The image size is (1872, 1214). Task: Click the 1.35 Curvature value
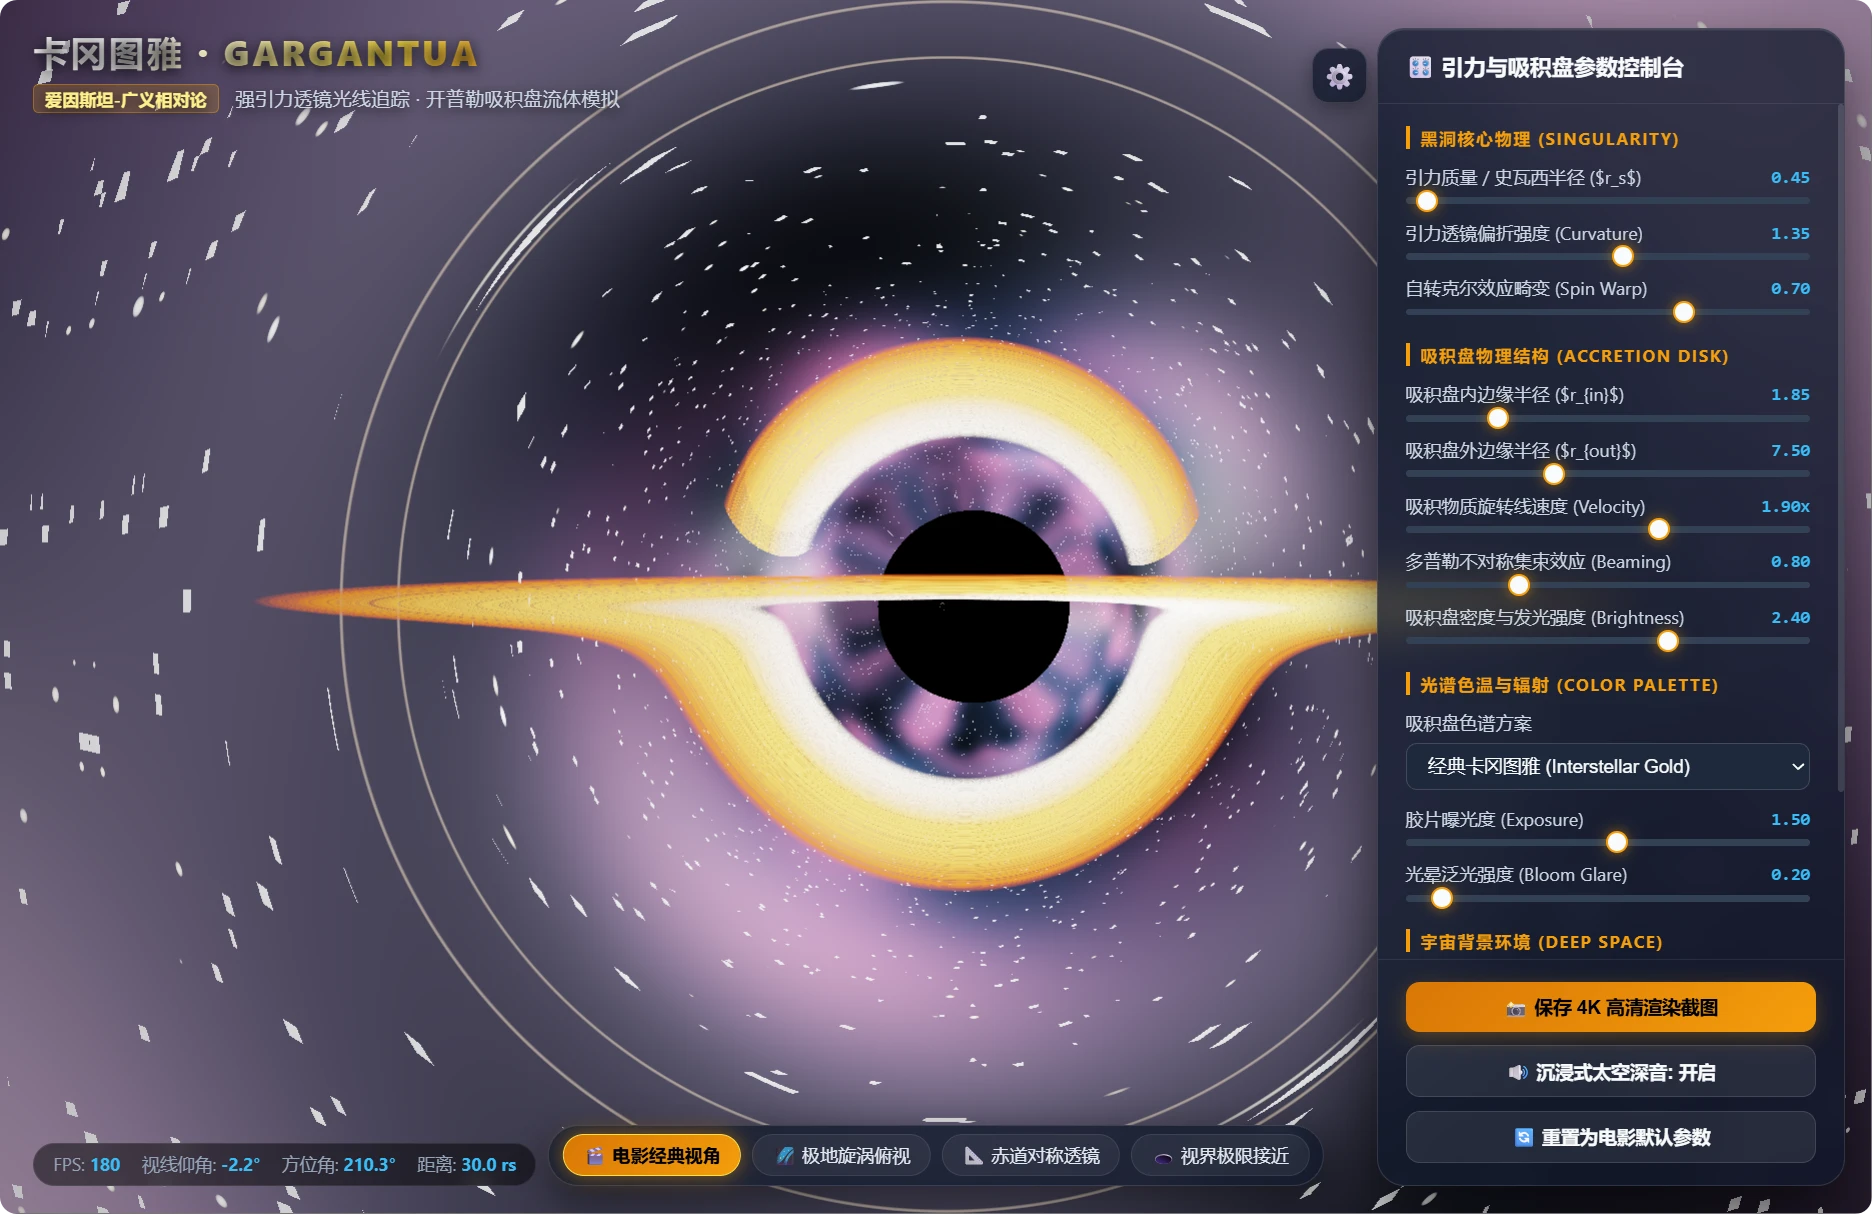1790,234
